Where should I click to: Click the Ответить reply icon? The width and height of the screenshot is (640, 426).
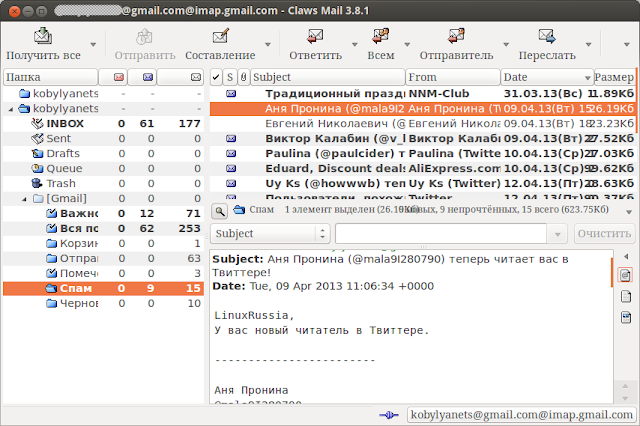[x=315, y=36]
